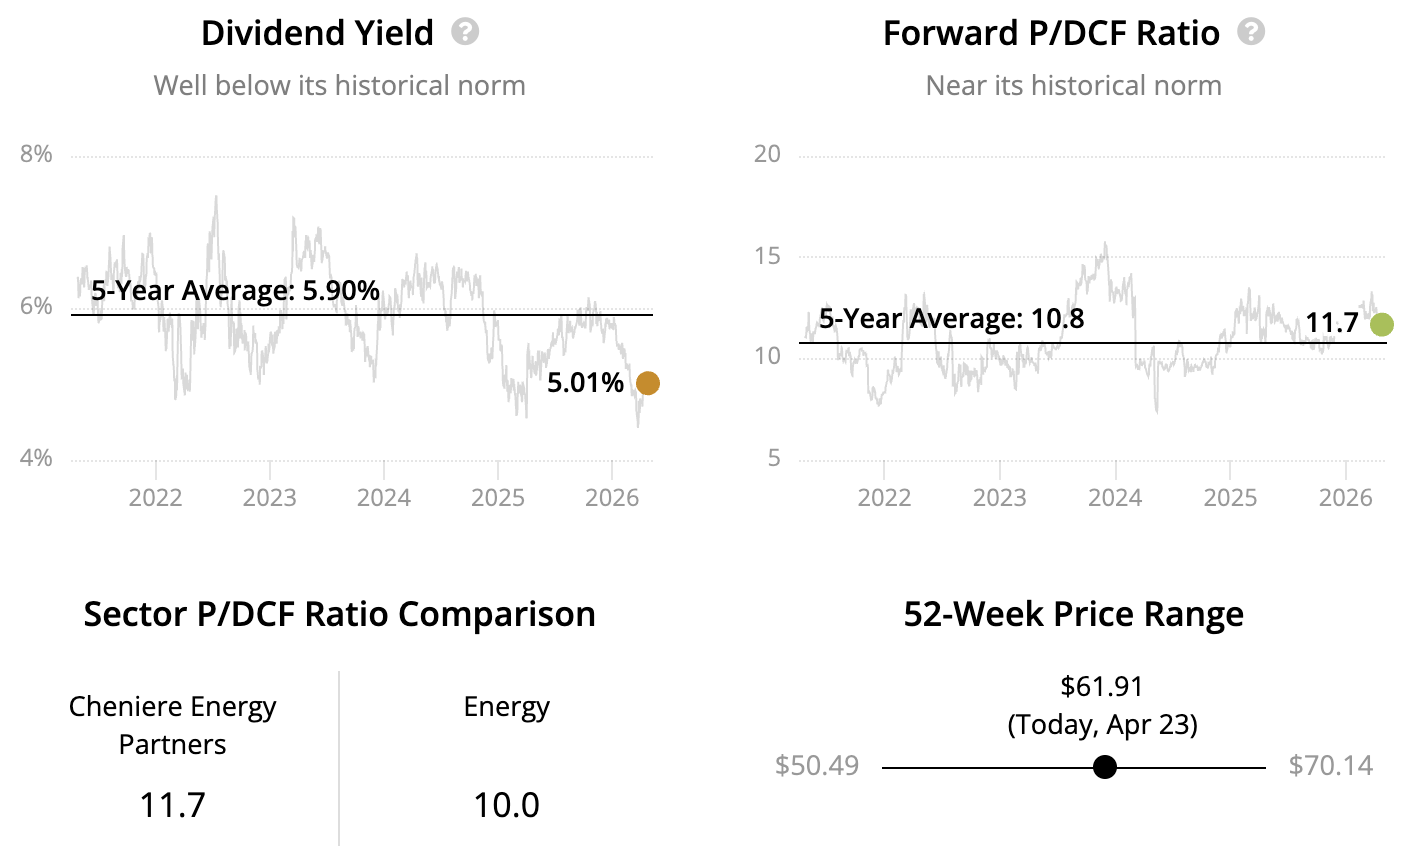1414x858 pixels.
Task: Select the Cheniere Energy Partners label
Action: click(172, 725)
